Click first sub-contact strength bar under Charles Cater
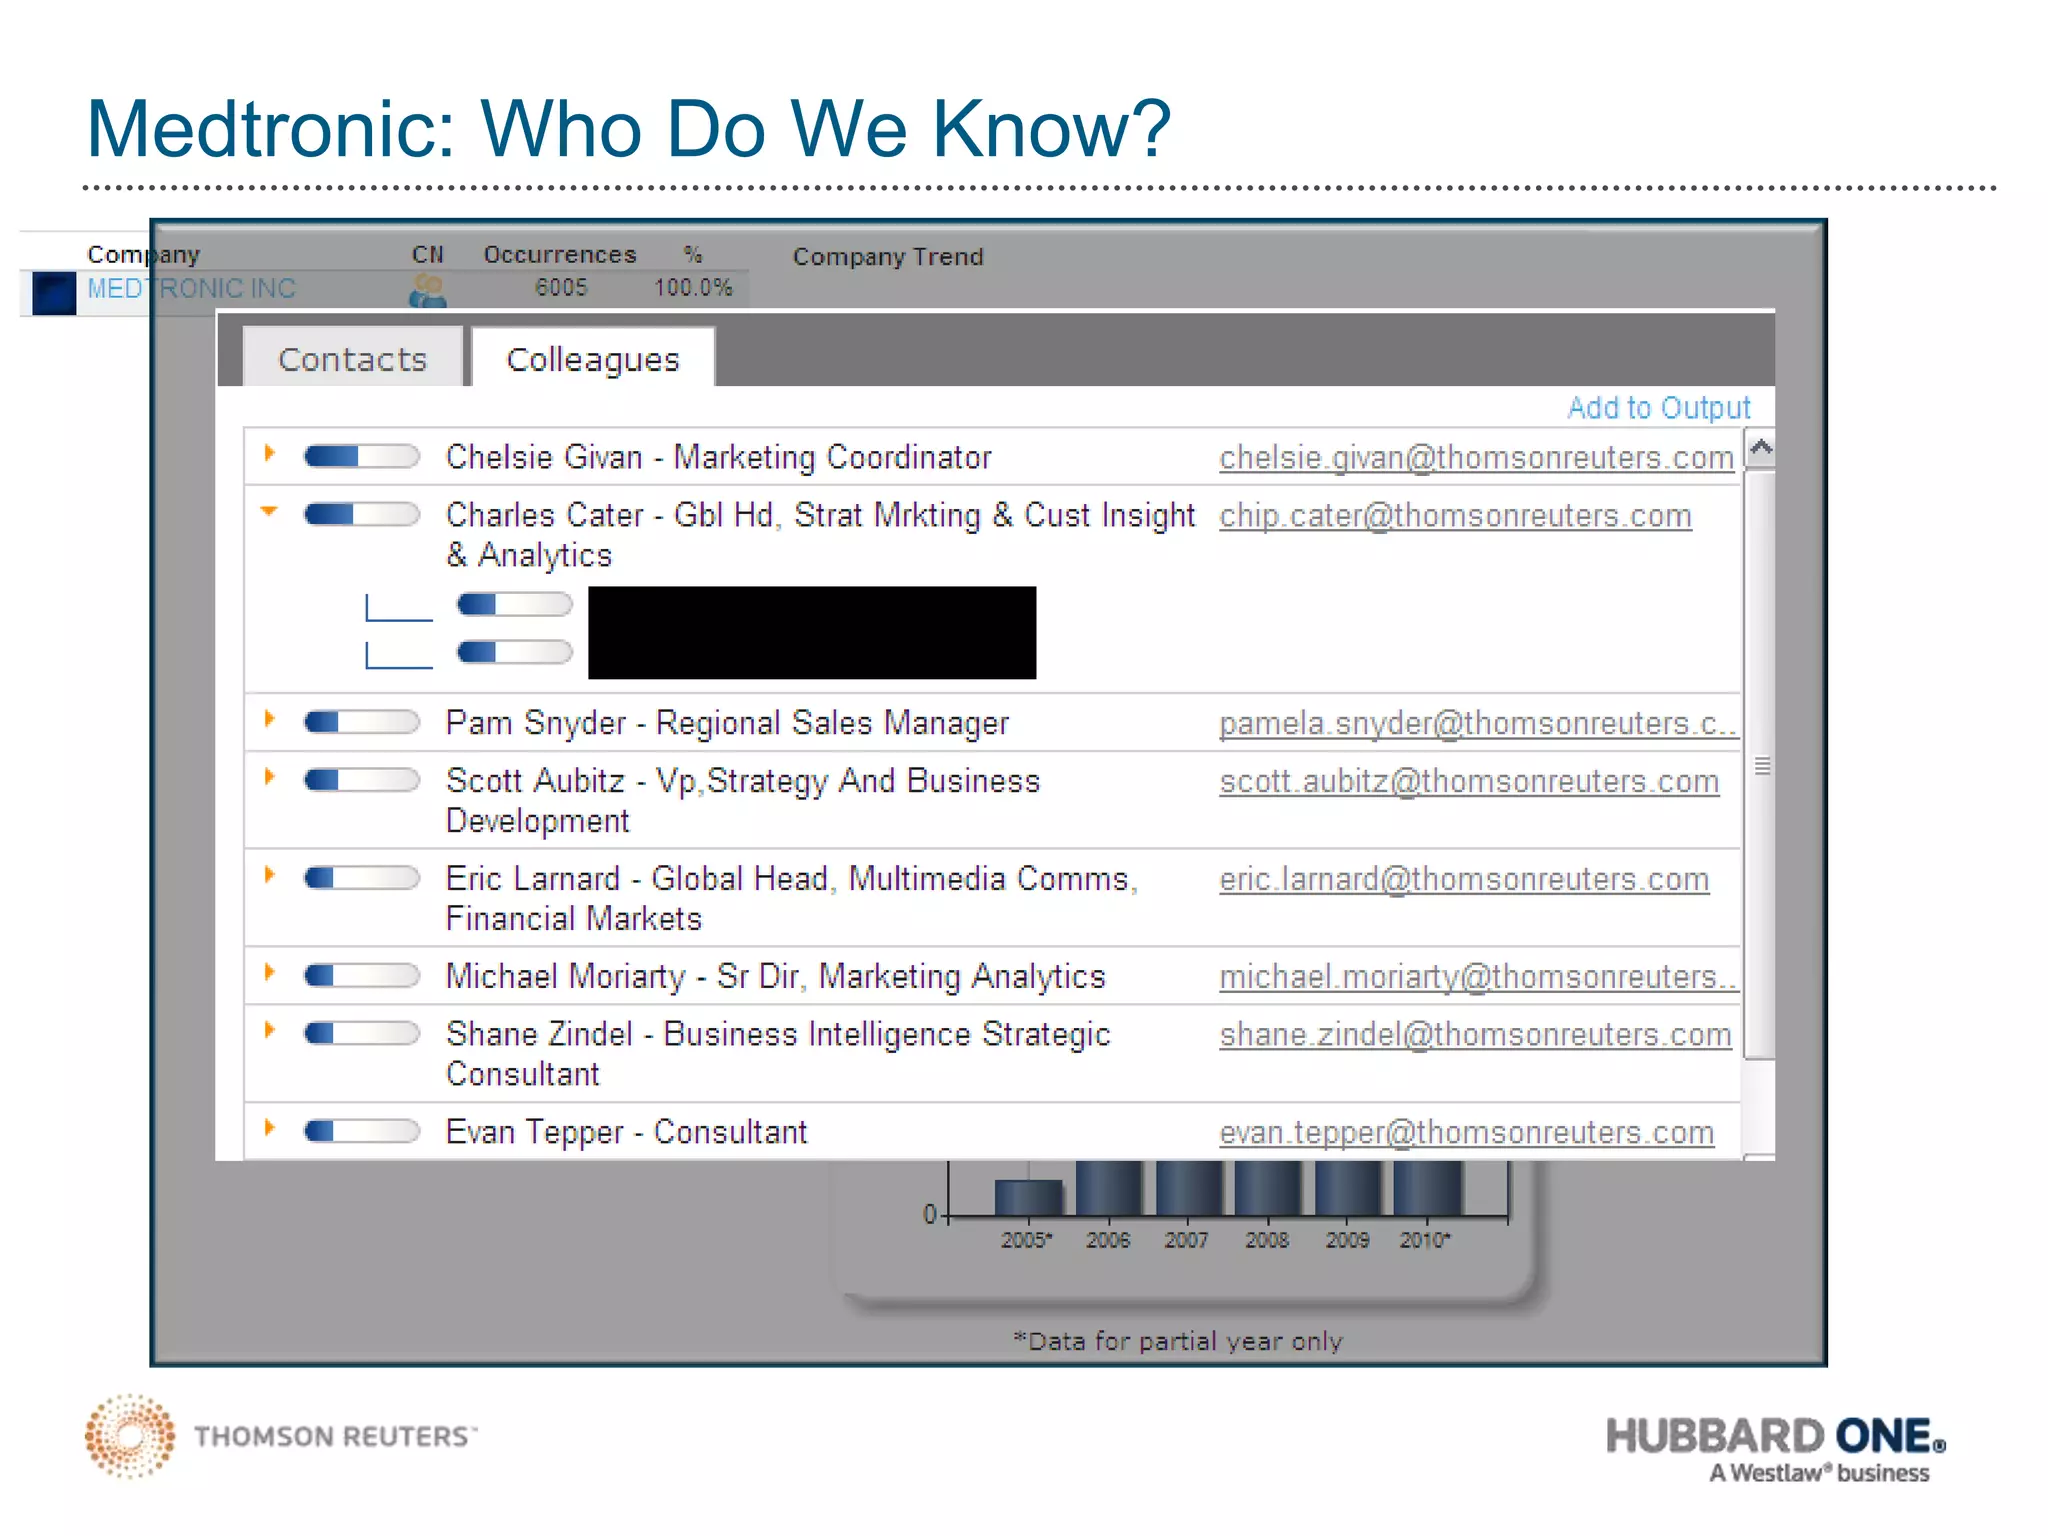Viewport: 2048px width, 1536px height. 514,604
